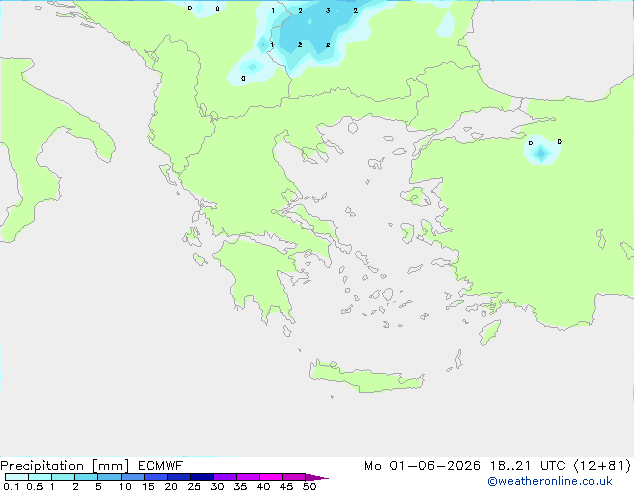This screenshot has height=490, width=634.
Task: Click the '3' precipitation value on map
Action: (x=328, y=11)
